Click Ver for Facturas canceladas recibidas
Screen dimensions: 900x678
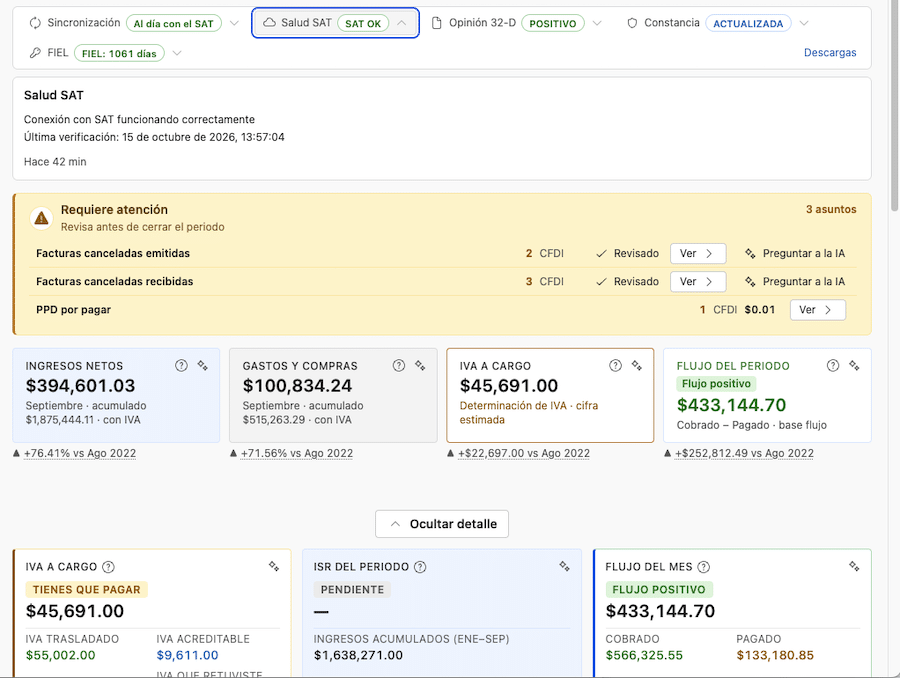(698, 282)
